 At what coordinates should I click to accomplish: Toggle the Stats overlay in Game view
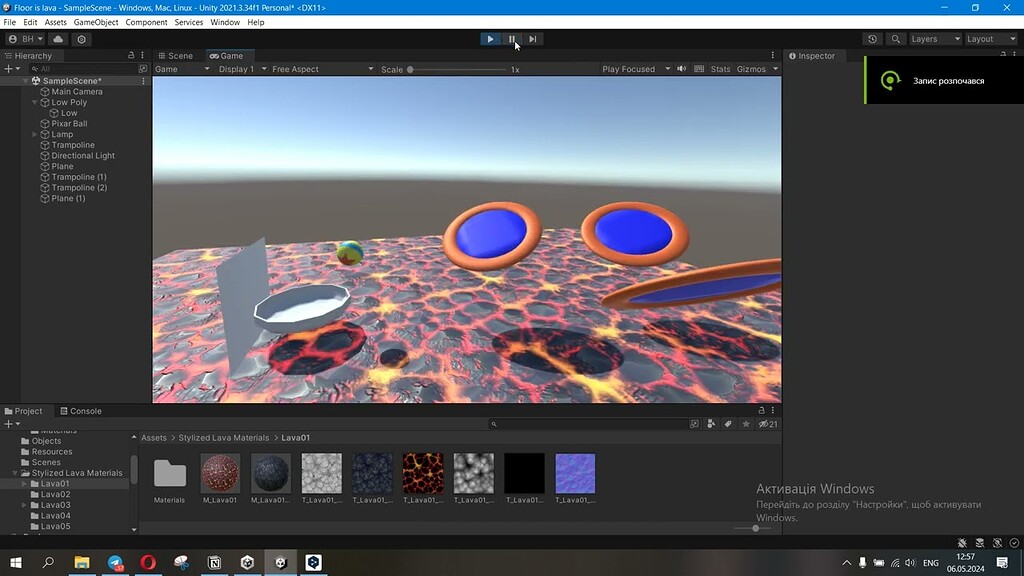(720, 69)
